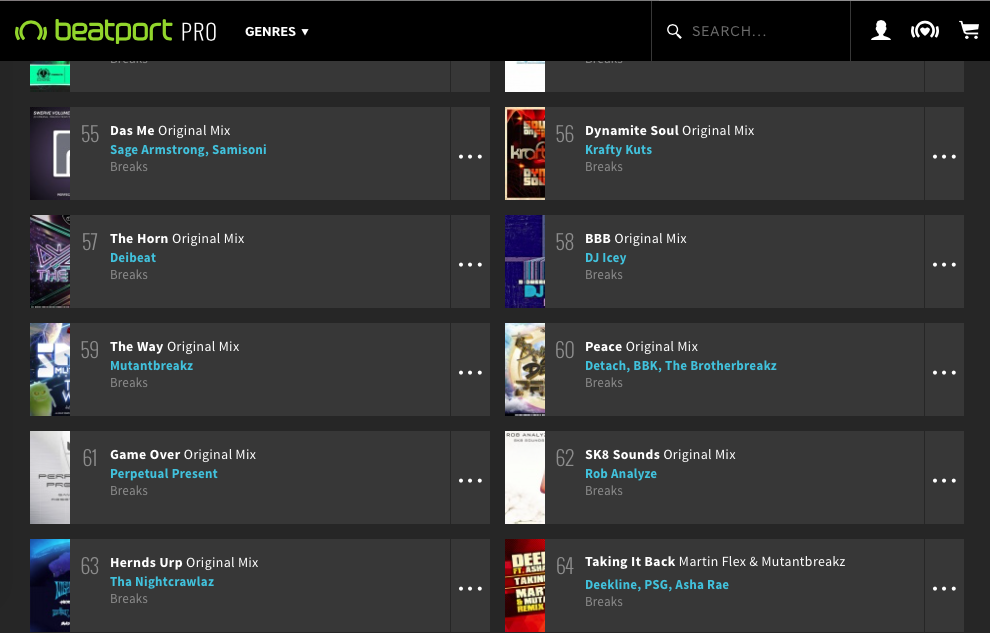Viewport: 990px width, 633px height.
Task: Open more options for SK8 Sounds
Action: pyautogui.click(x=945, y=480)
